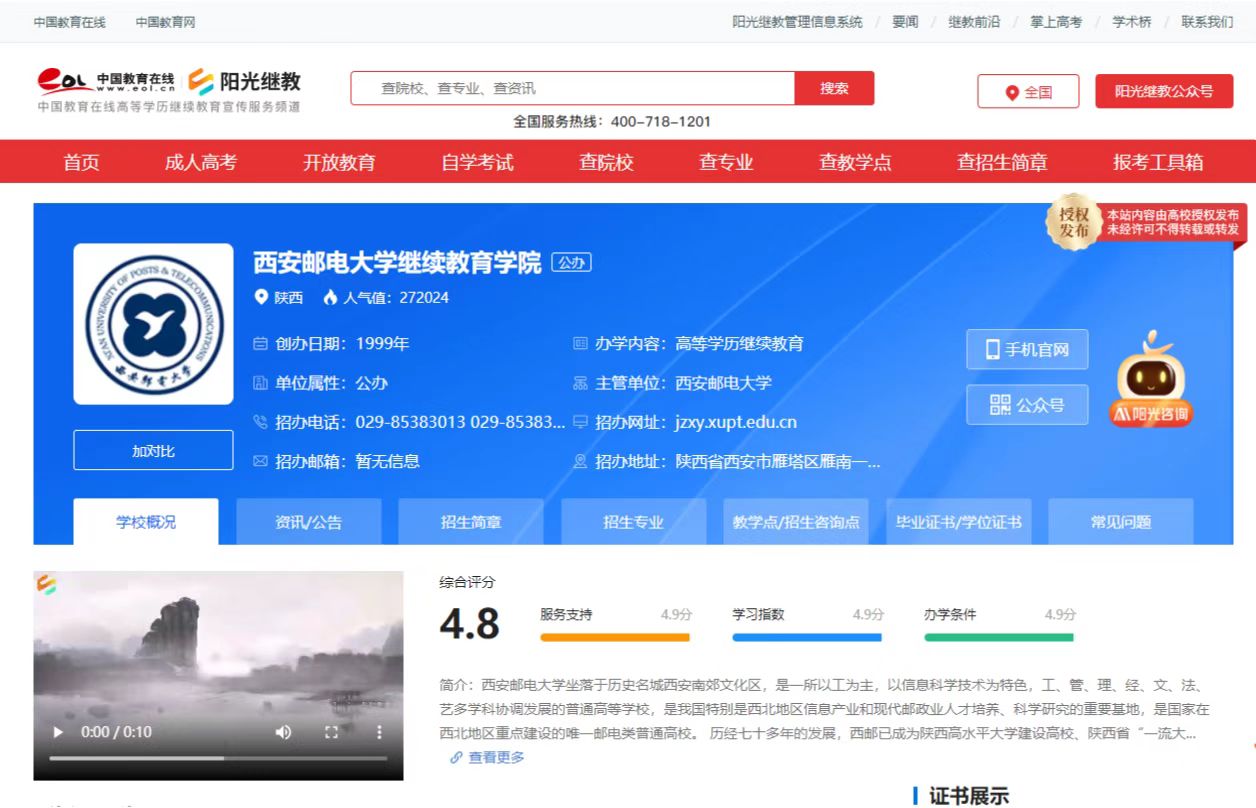Click the 西安邮电大学 round school emblem
Screen dimensions: 1256x808
coord(153,324)
